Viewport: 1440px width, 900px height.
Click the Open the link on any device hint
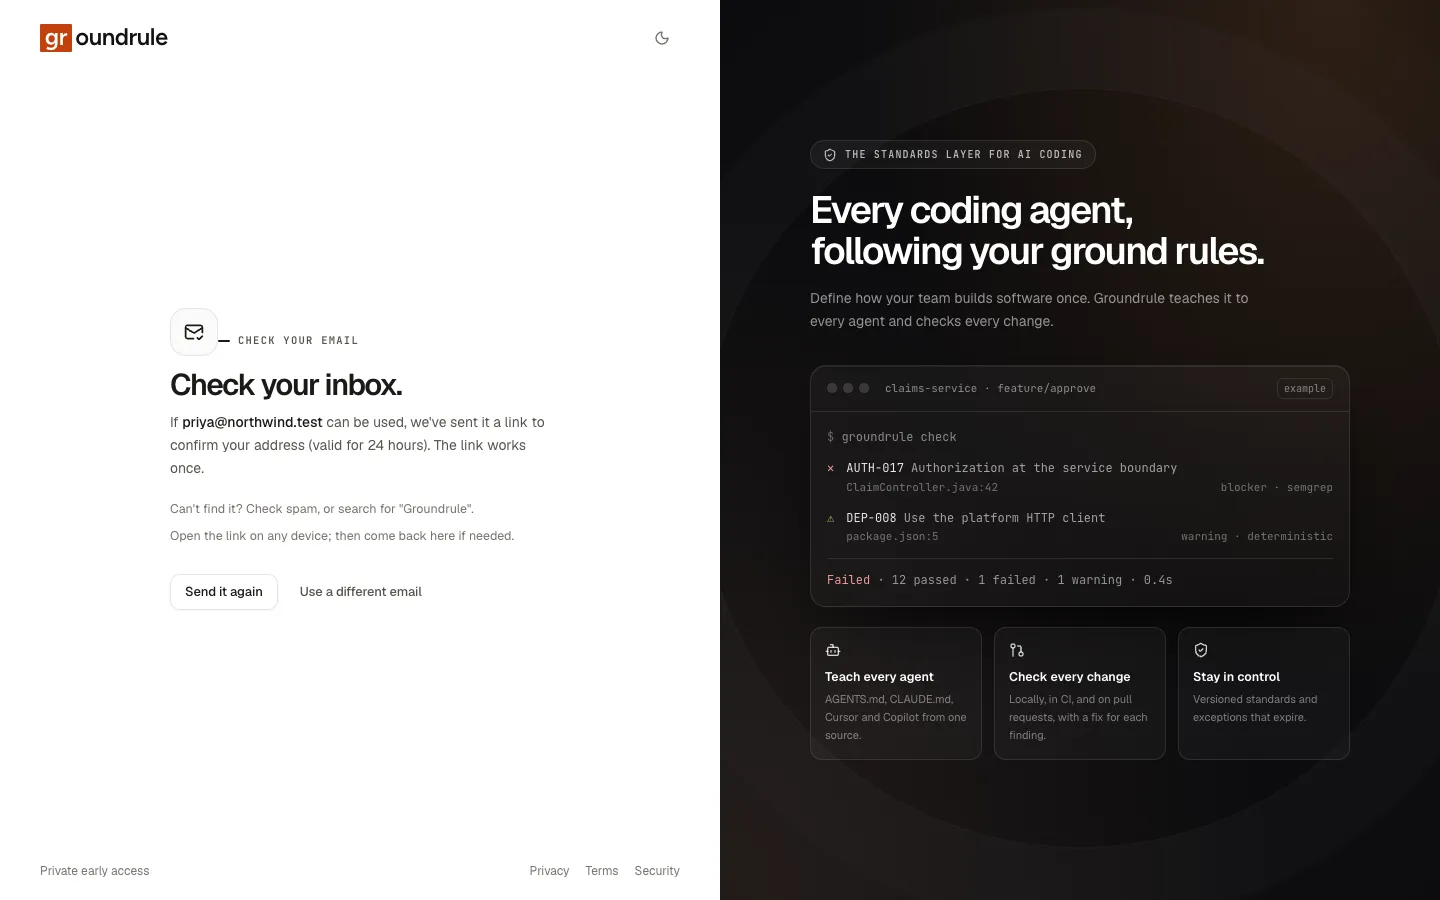(342, 536)
